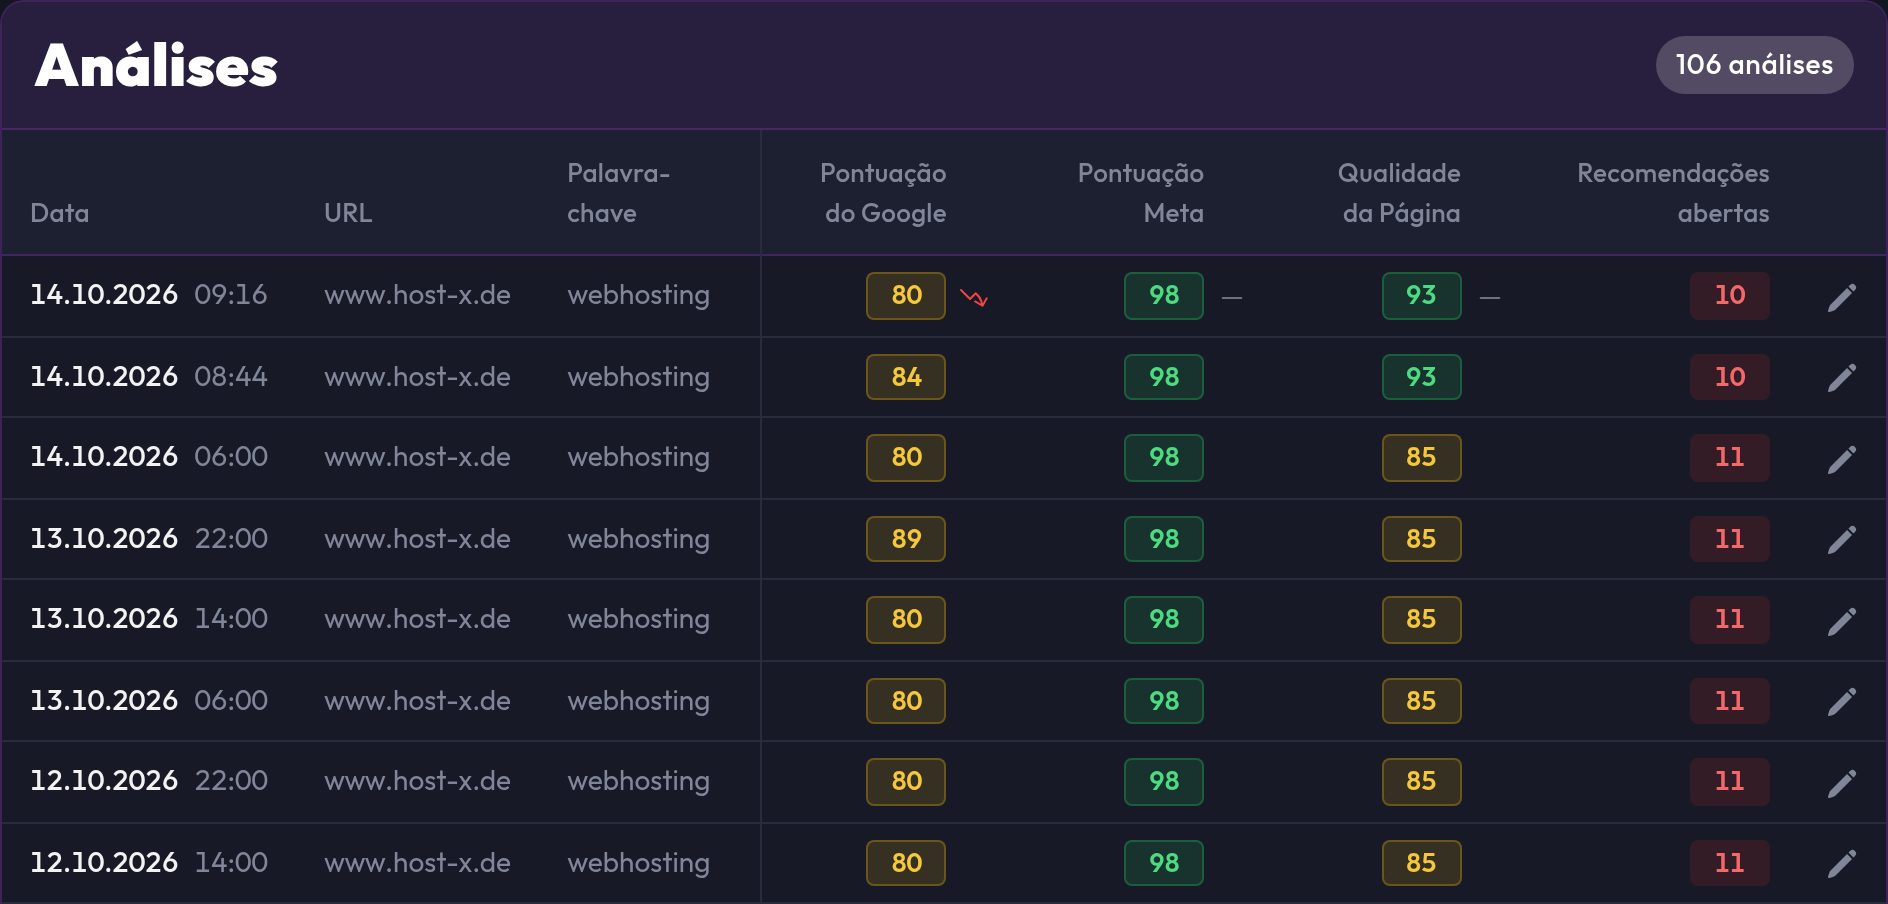This screenshot has width=1888, height=904.
Task: Click page quality 85 in 13.10.2026 14:00 row
Action: [x=1421, y=620]
